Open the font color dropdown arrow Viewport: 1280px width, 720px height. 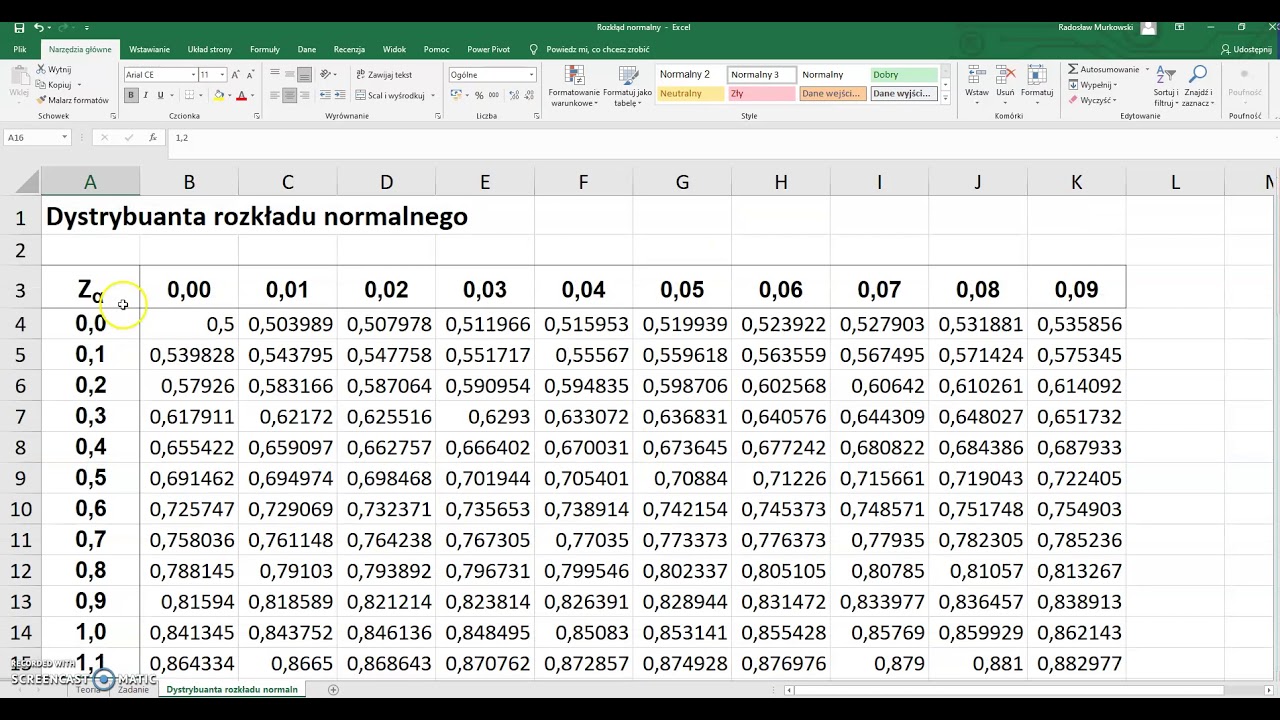click(x=251, y=96)
